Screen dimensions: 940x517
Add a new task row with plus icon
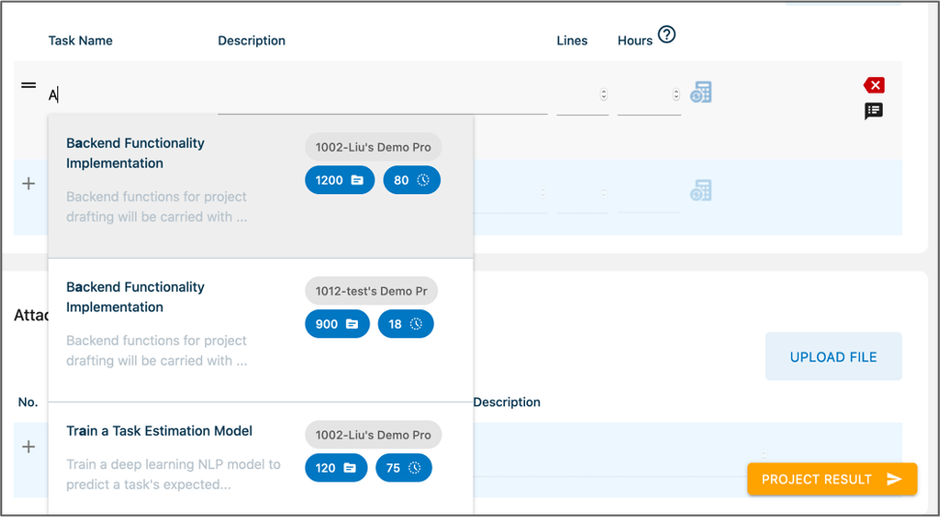[x=29, y=184]
